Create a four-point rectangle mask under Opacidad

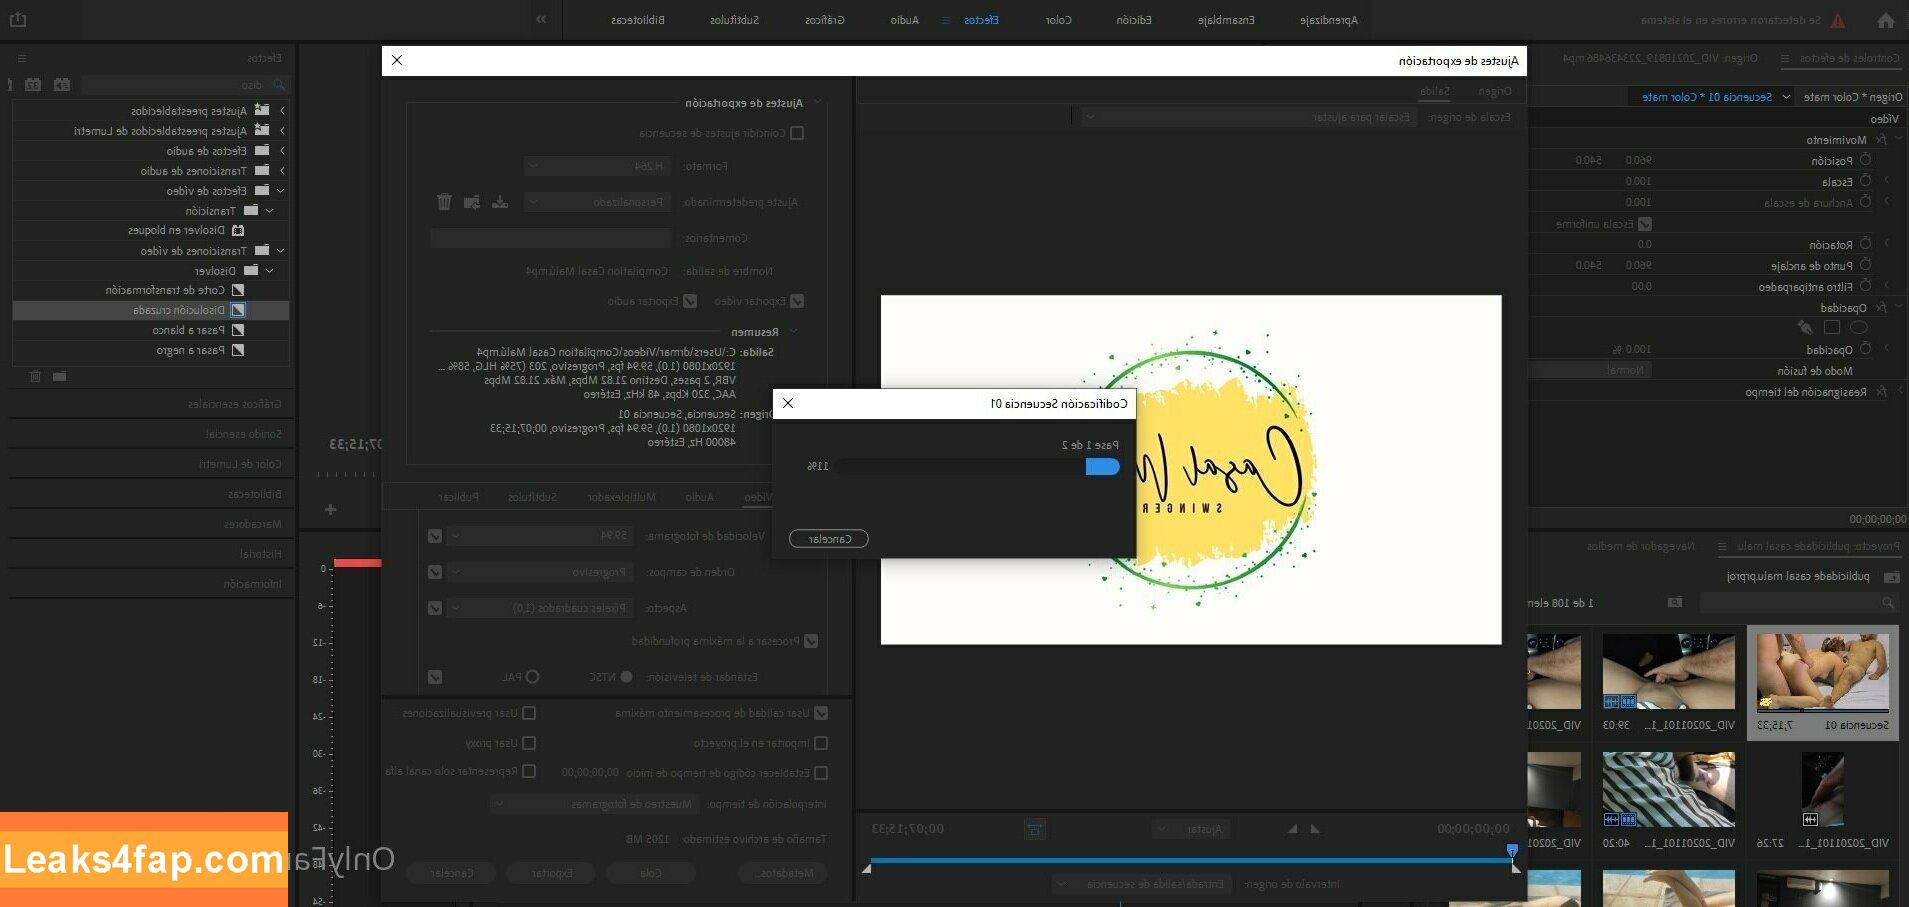tap(1832, 327)
